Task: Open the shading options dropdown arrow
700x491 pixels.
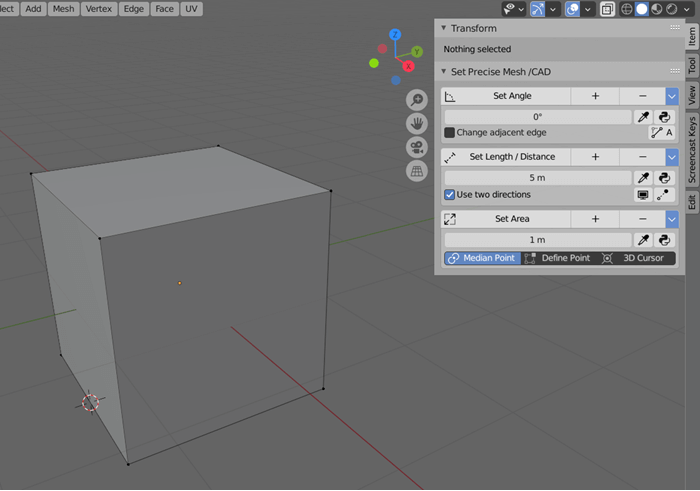Action: point(687,9)
